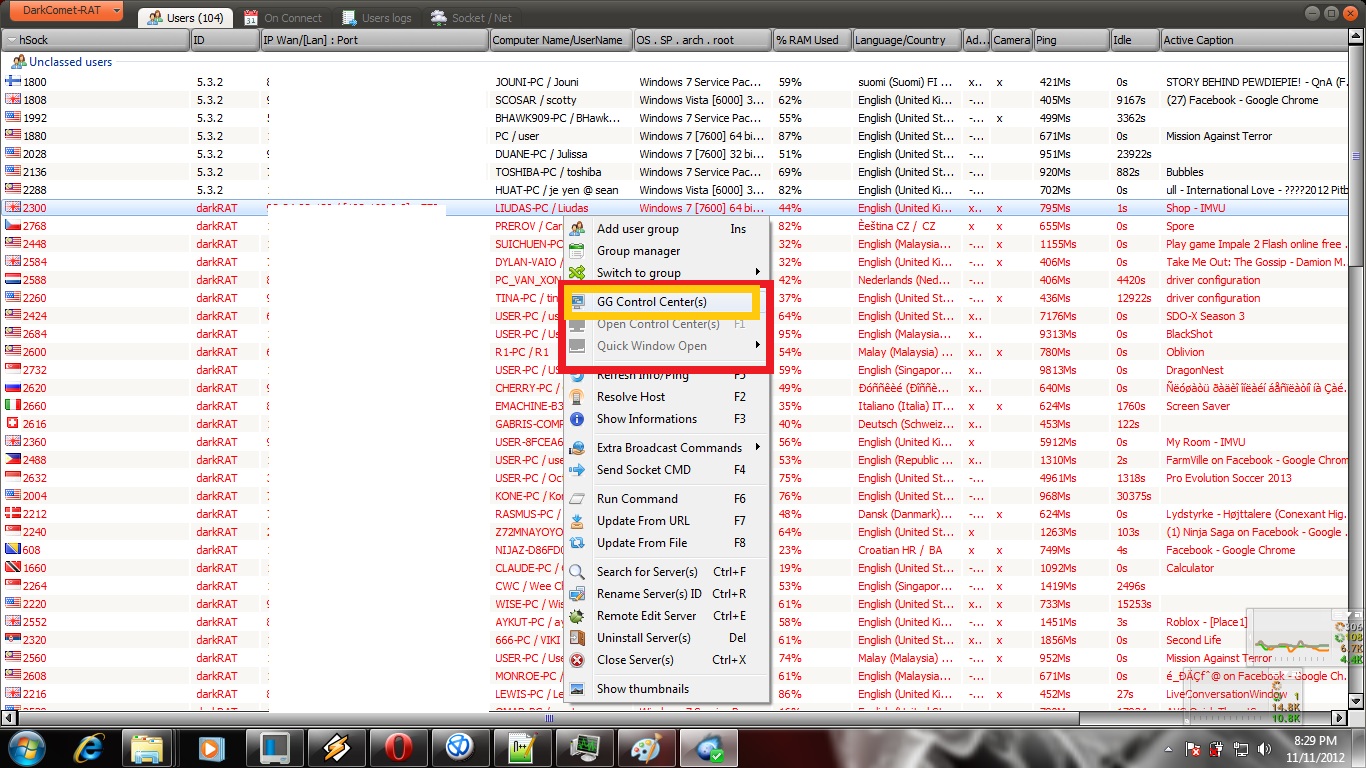Click the Swiss flag on row 2616
Image resolution: width=1366 pixels, height=768 pixels.
[13, 424]
